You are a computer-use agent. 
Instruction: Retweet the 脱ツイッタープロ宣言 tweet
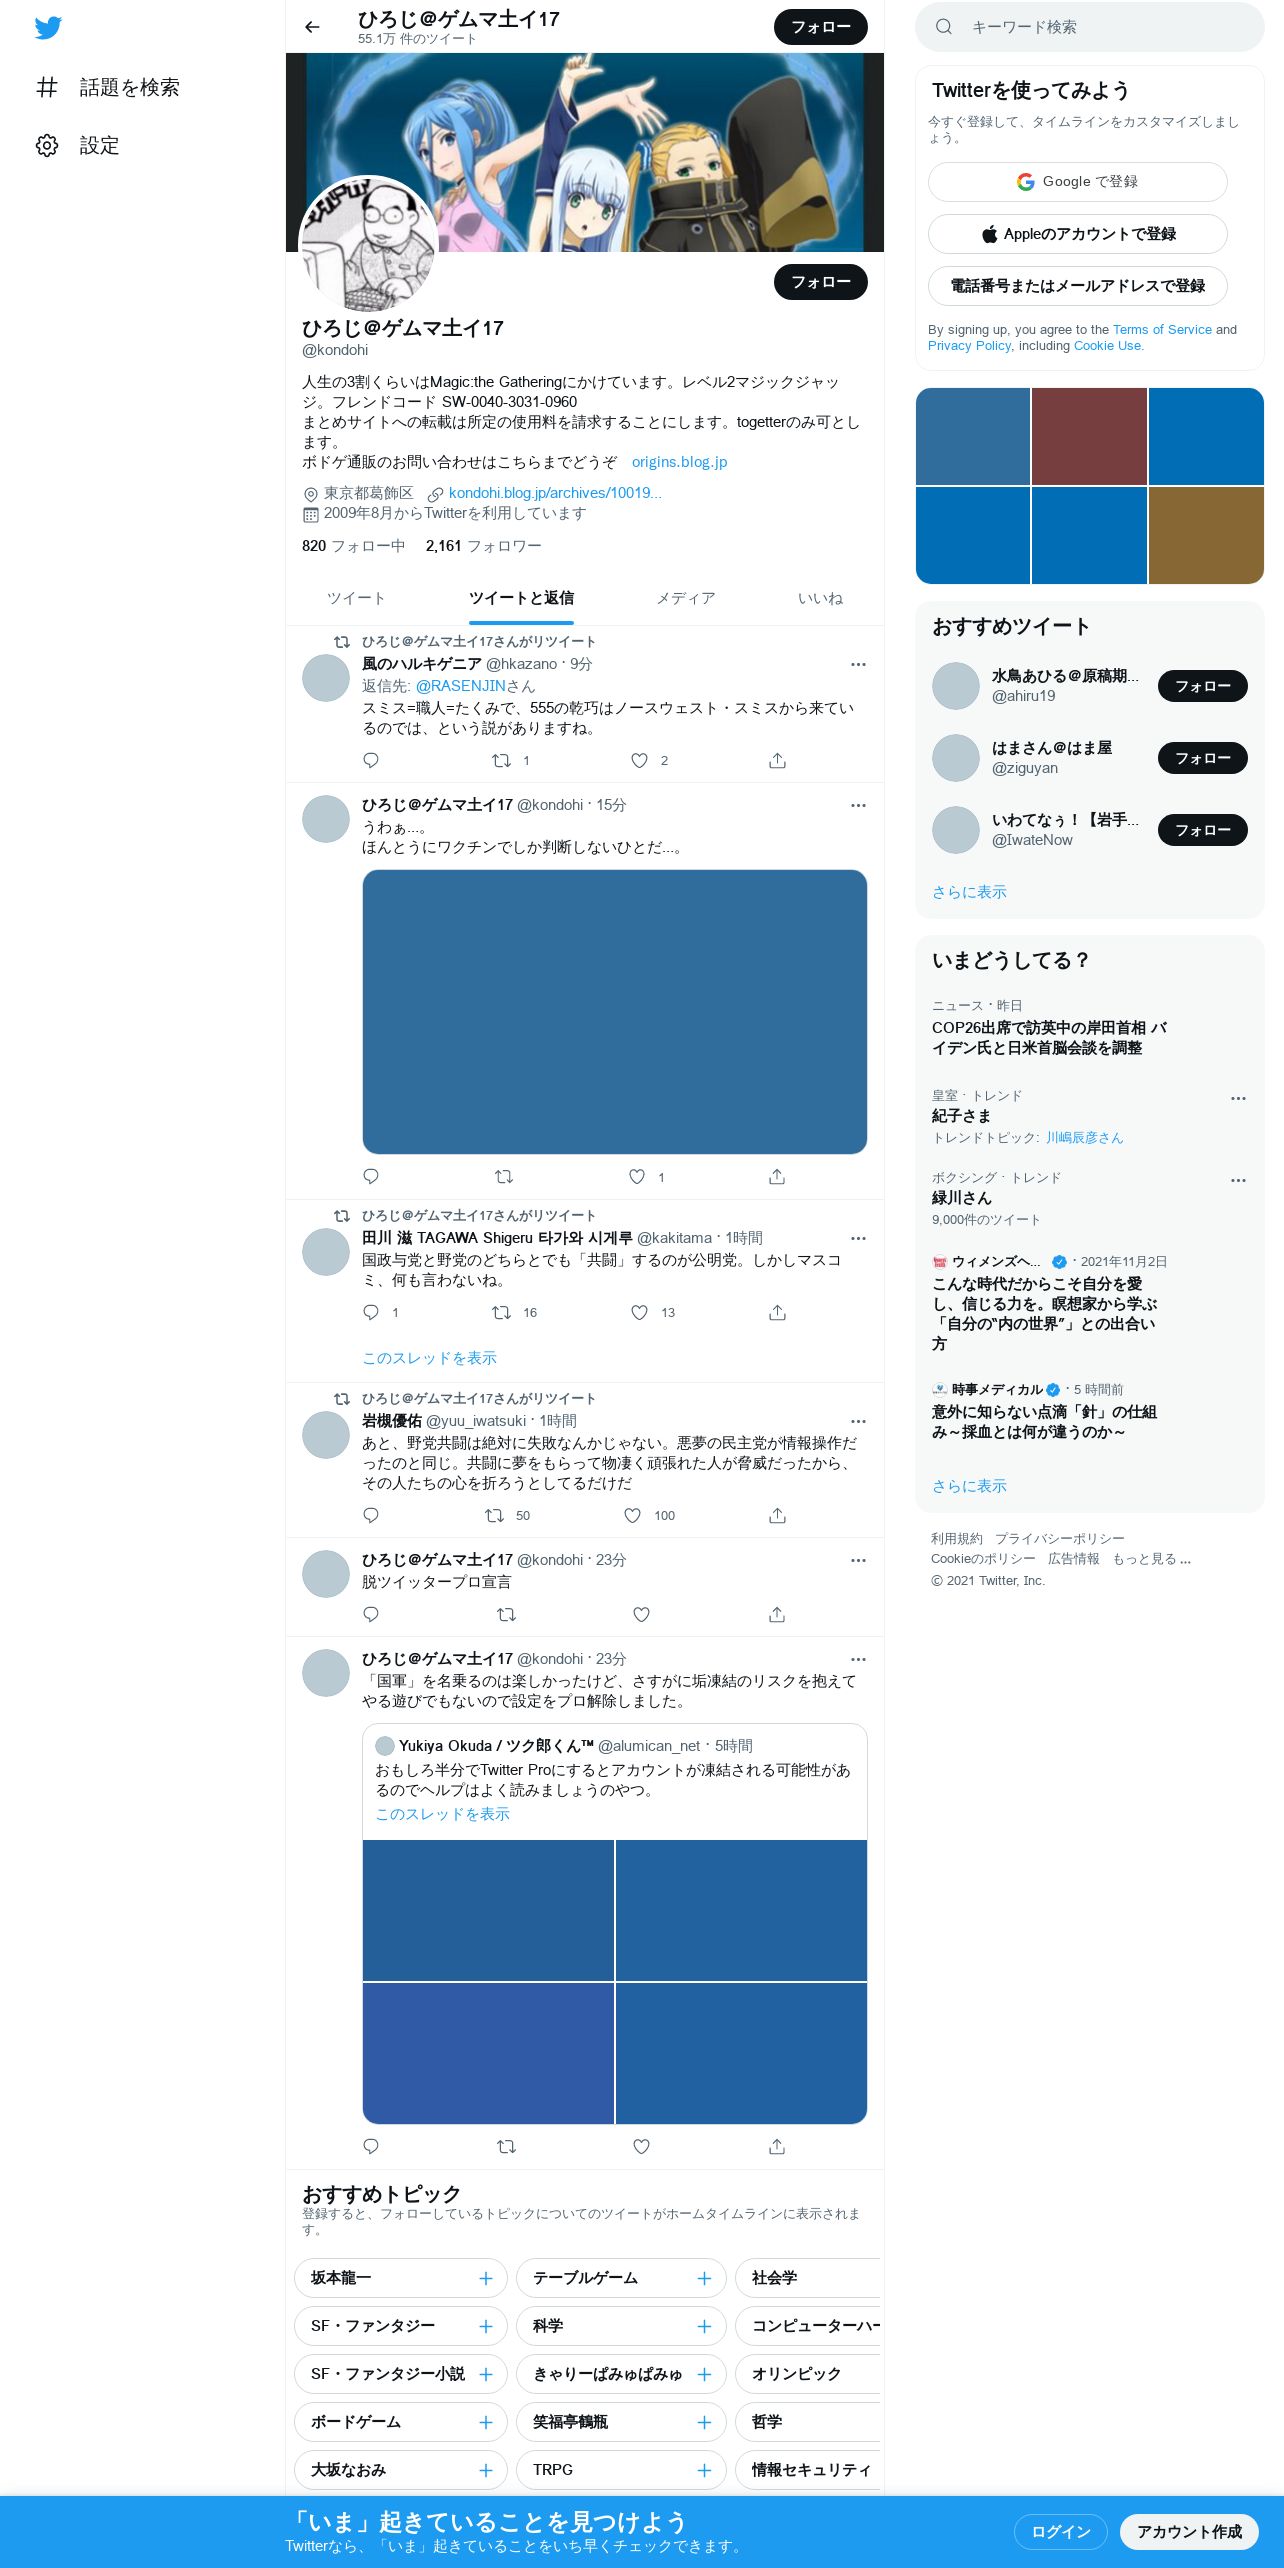pos(507,1614)
